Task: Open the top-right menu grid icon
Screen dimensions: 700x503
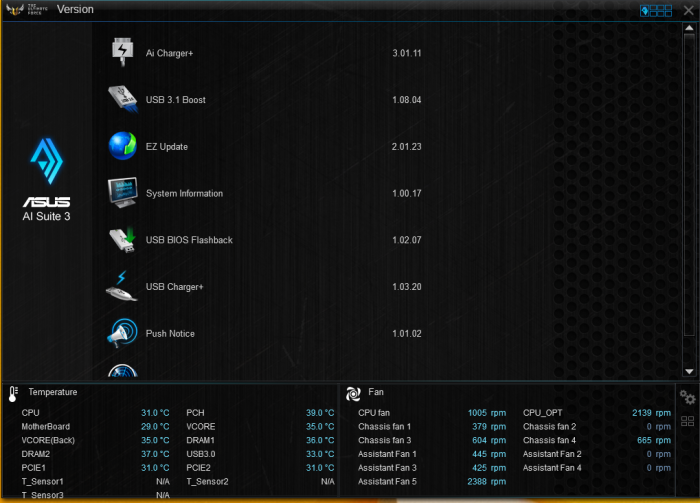Action: click(x=656, y=10)
